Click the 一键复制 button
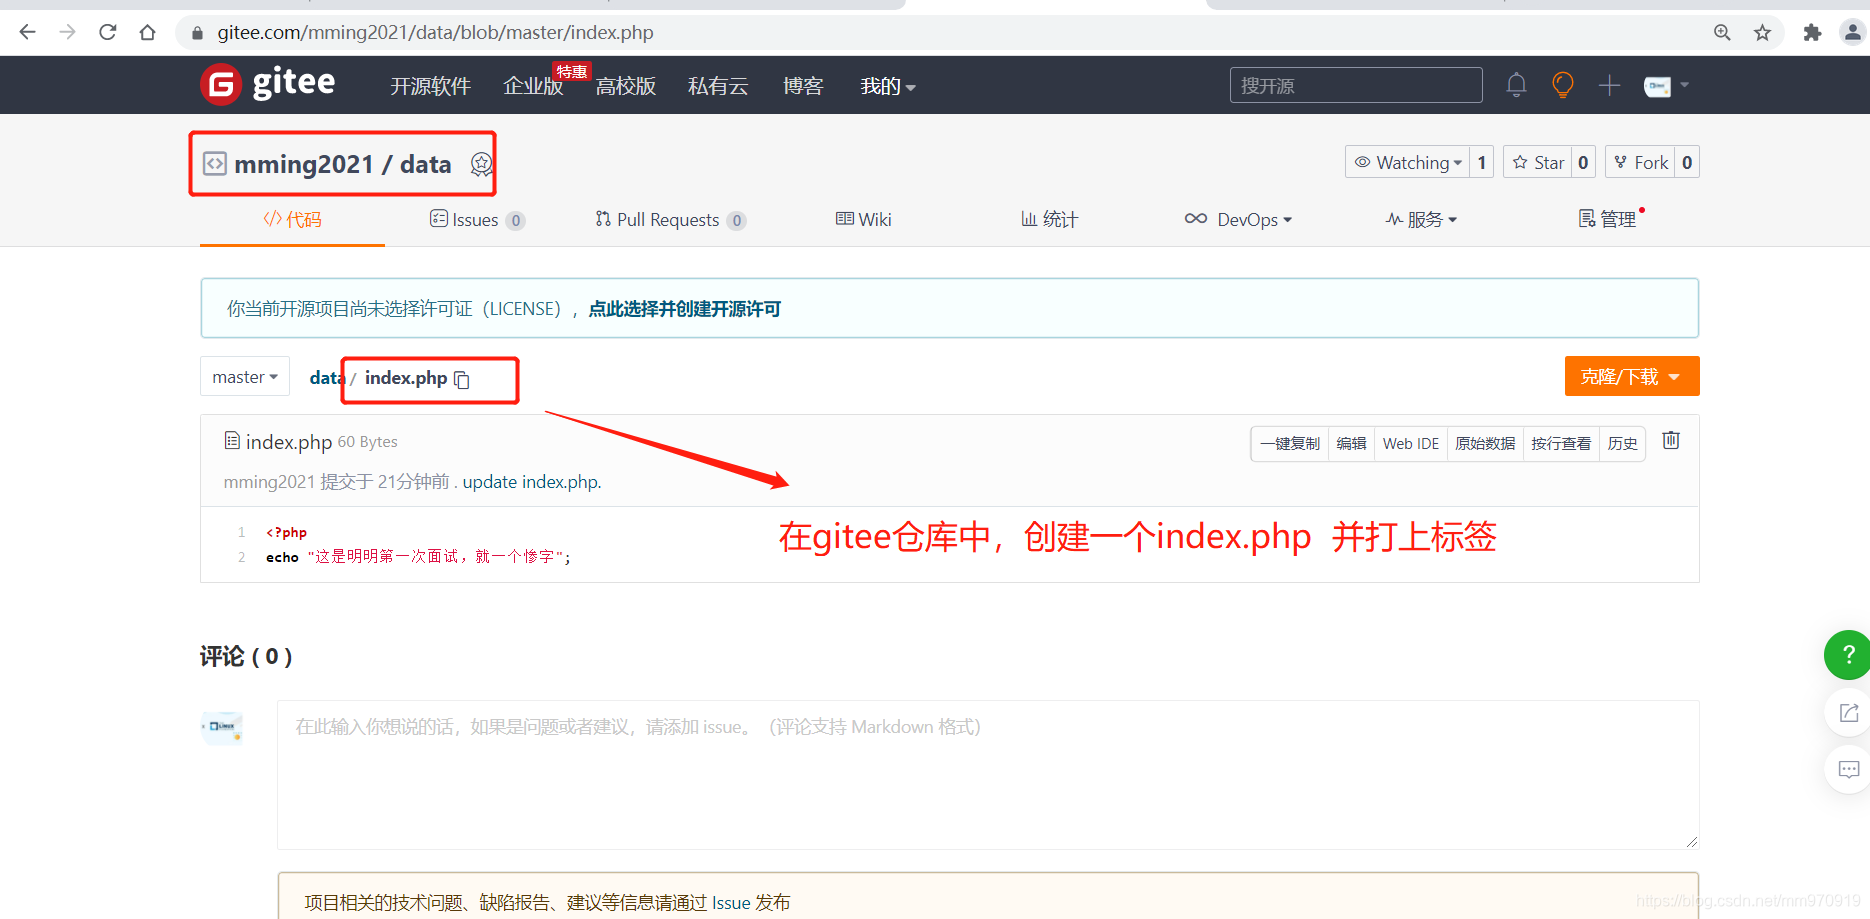 point(1290,444)
